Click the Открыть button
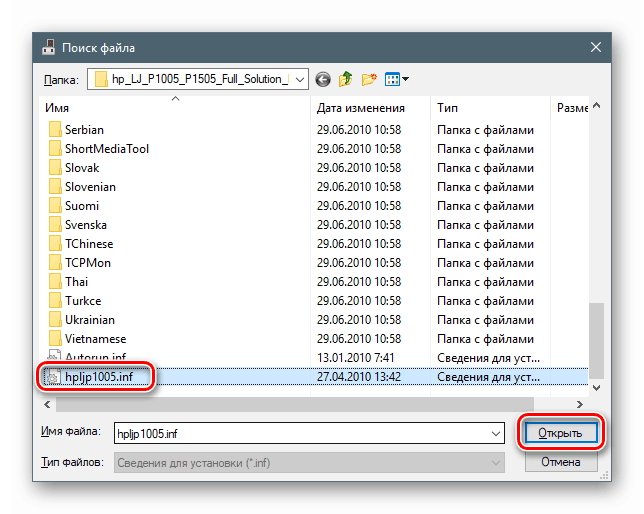Viewport: 644px width, 514px height. pyautogui.click(x=560, y=433)
